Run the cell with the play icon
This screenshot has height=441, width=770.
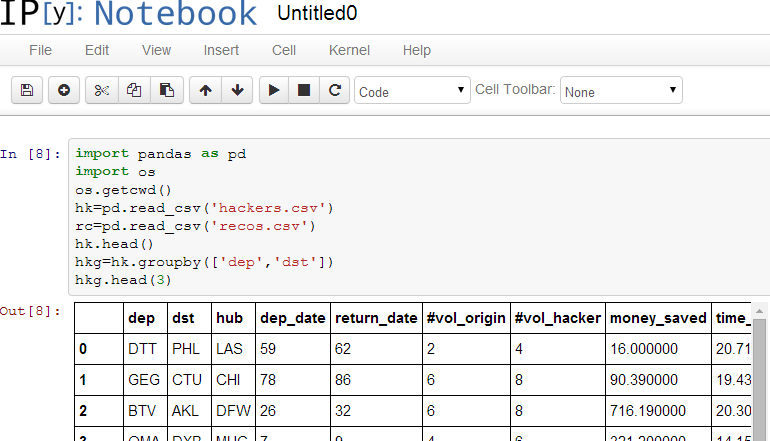tap(273, 91)
